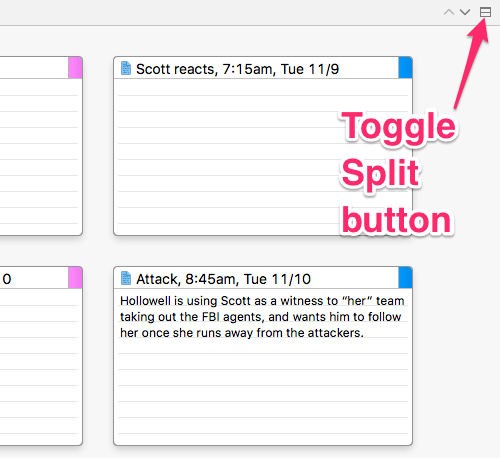Click the Scott reacts card document icon
This screenshot has height=458, width=500.
point(126,68)
